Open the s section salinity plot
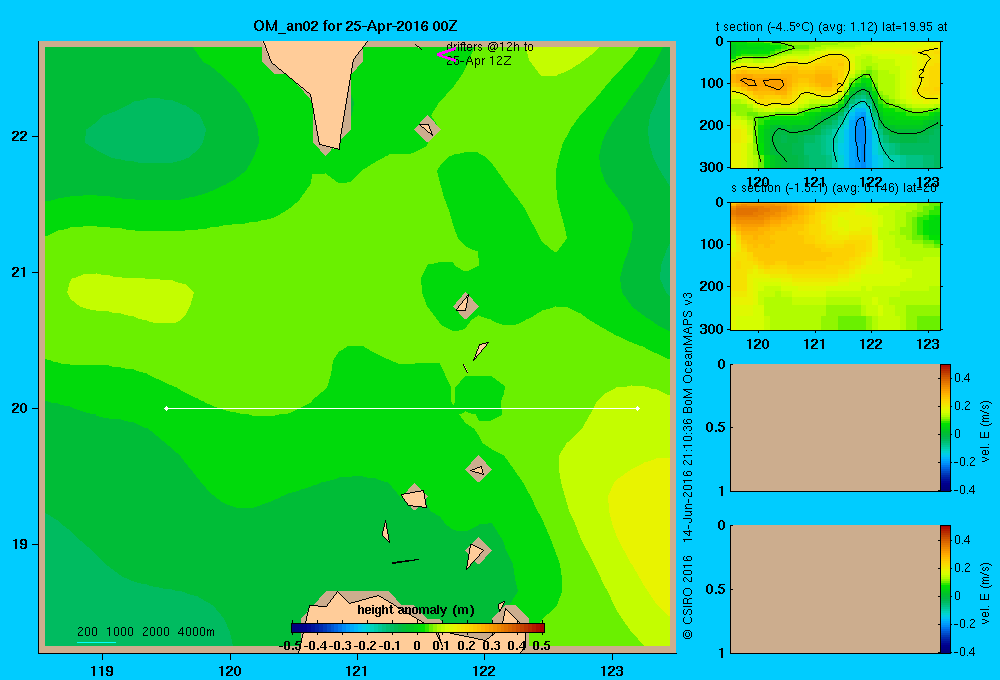Image resolution: width=1000 pixels, height=680 pixels. coord(835,265)
